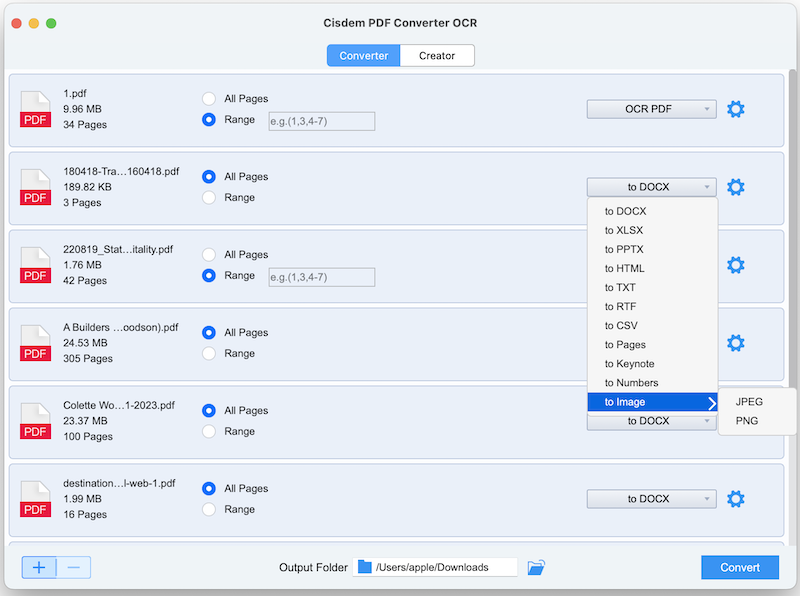Select All Pages for 220819_Stat...itality.pdf
The width and height of the screenshot is (800, 596).
click(x=208, y=254)
